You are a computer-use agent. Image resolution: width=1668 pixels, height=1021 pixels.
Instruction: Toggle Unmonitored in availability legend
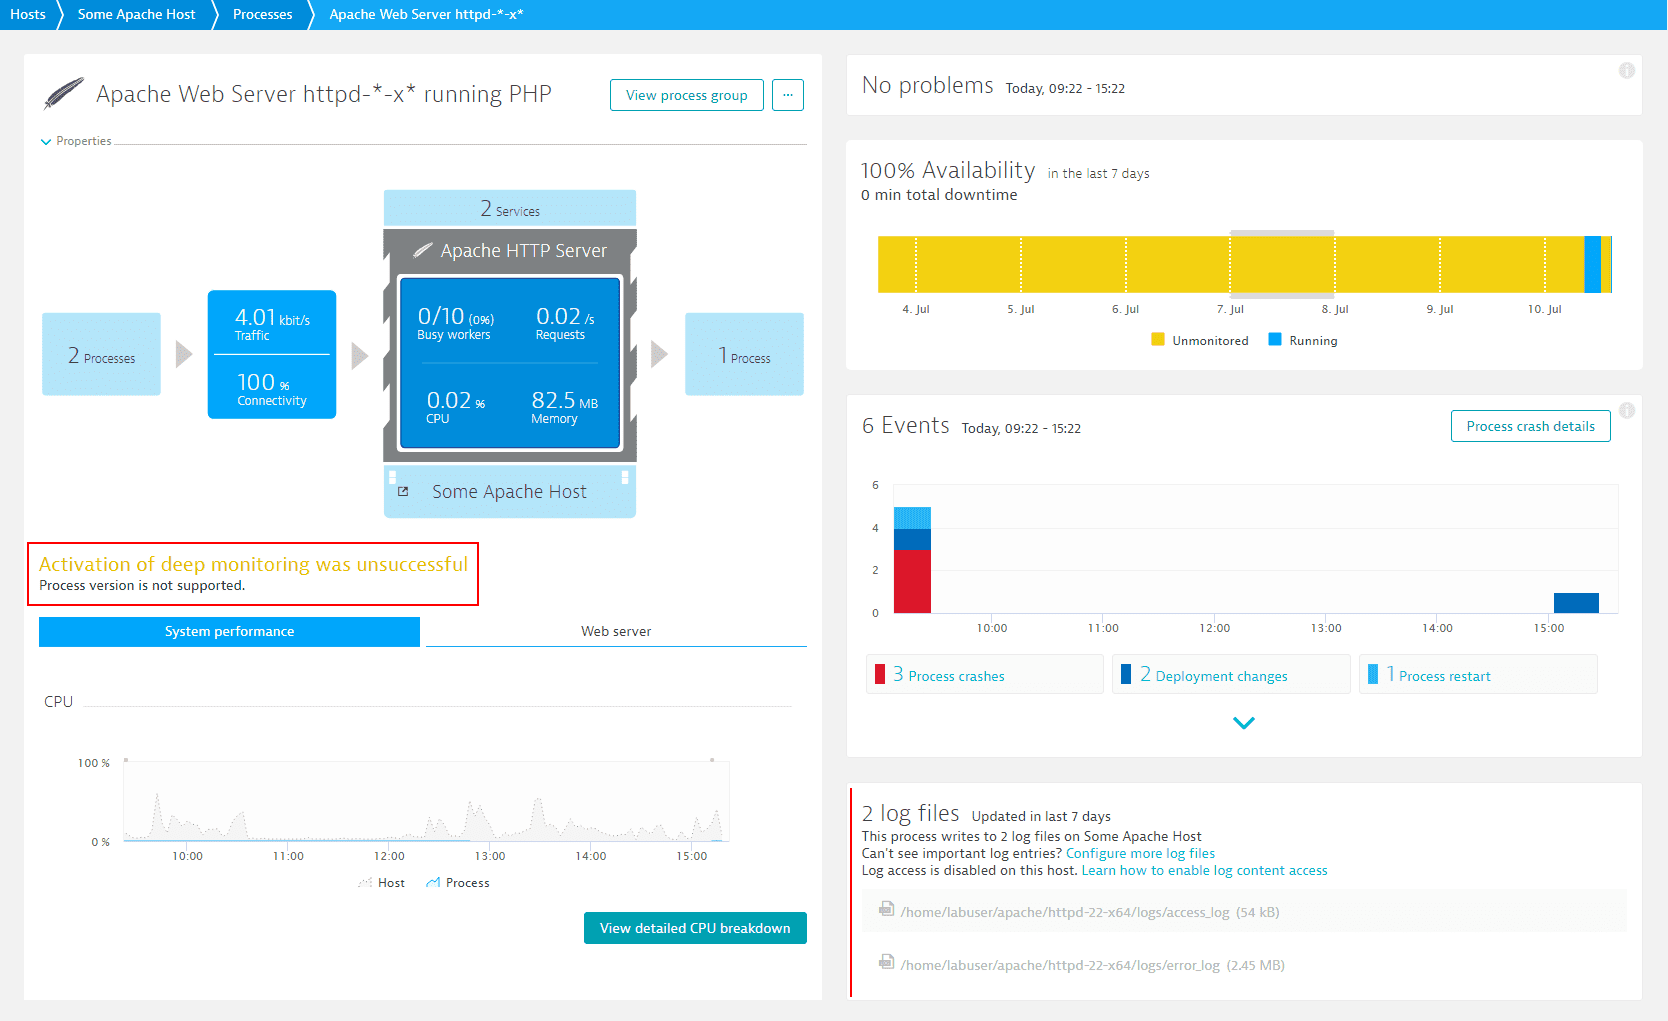click(x=1200, y=340)
